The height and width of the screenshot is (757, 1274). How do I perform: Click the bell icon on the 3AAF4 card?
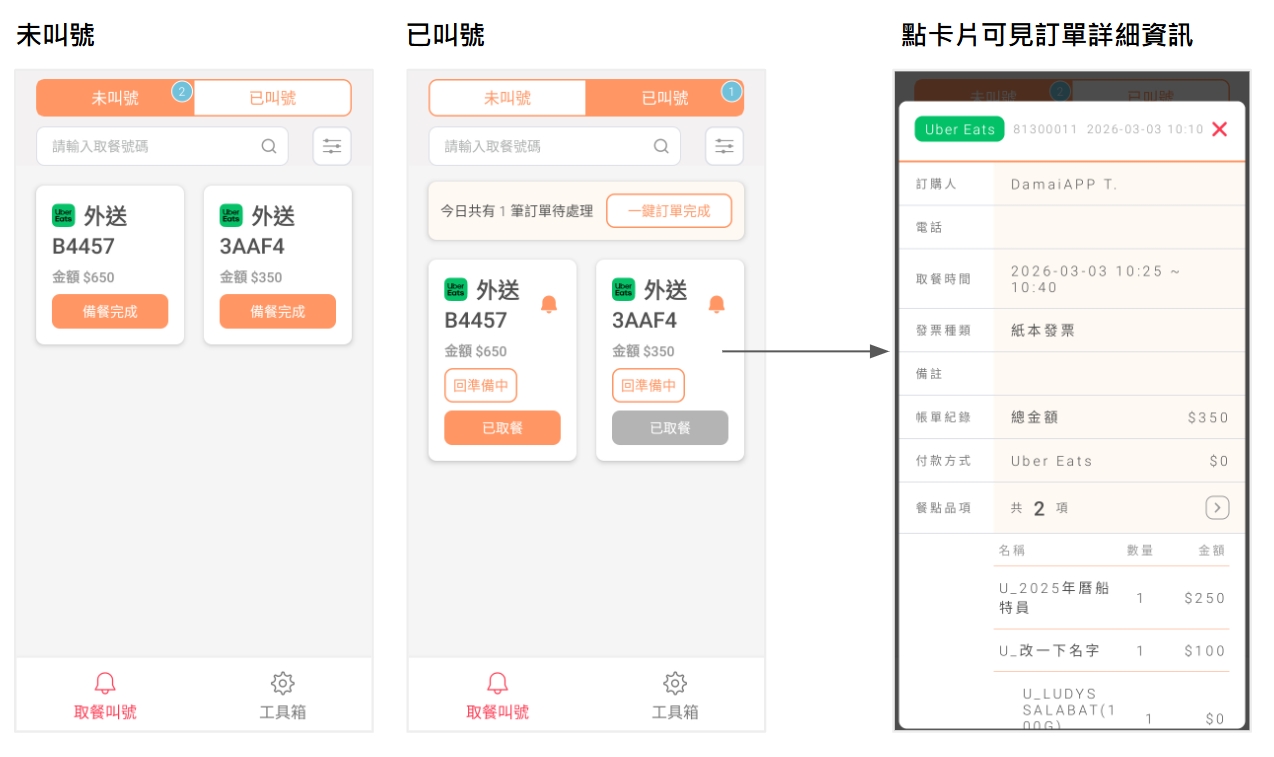click(x=716, y=304)
